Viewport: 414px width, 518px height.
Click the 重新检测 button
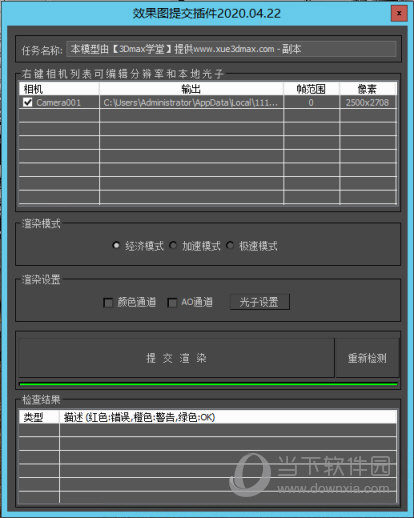pos(367,358)
